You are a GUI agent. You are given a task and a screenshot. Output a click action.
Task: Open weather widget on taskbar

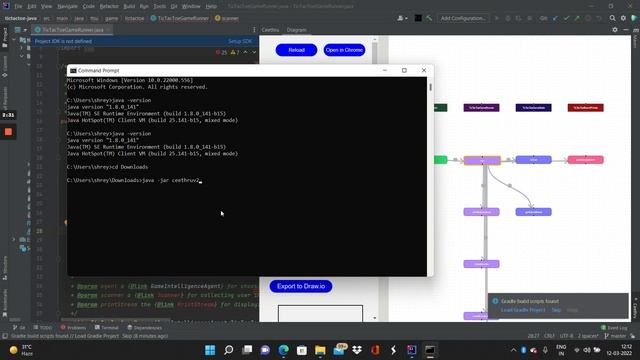(21, 350)
